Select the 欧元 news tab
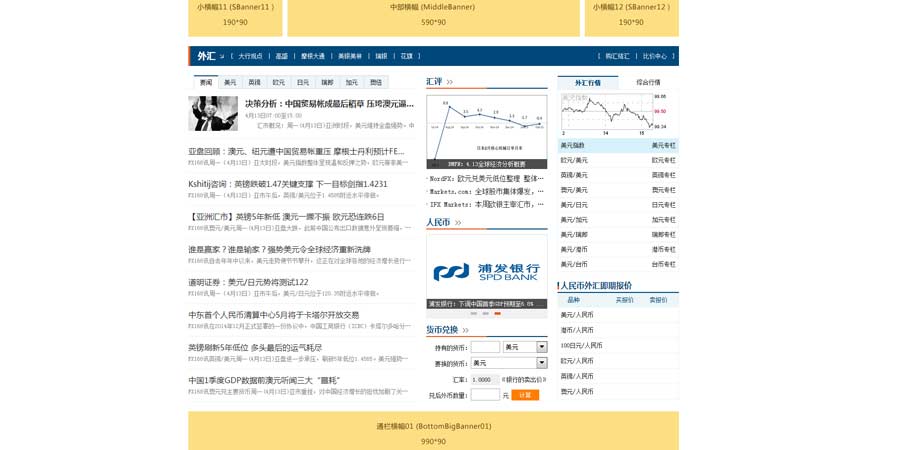900x450 pixels. tap(279, 82)
